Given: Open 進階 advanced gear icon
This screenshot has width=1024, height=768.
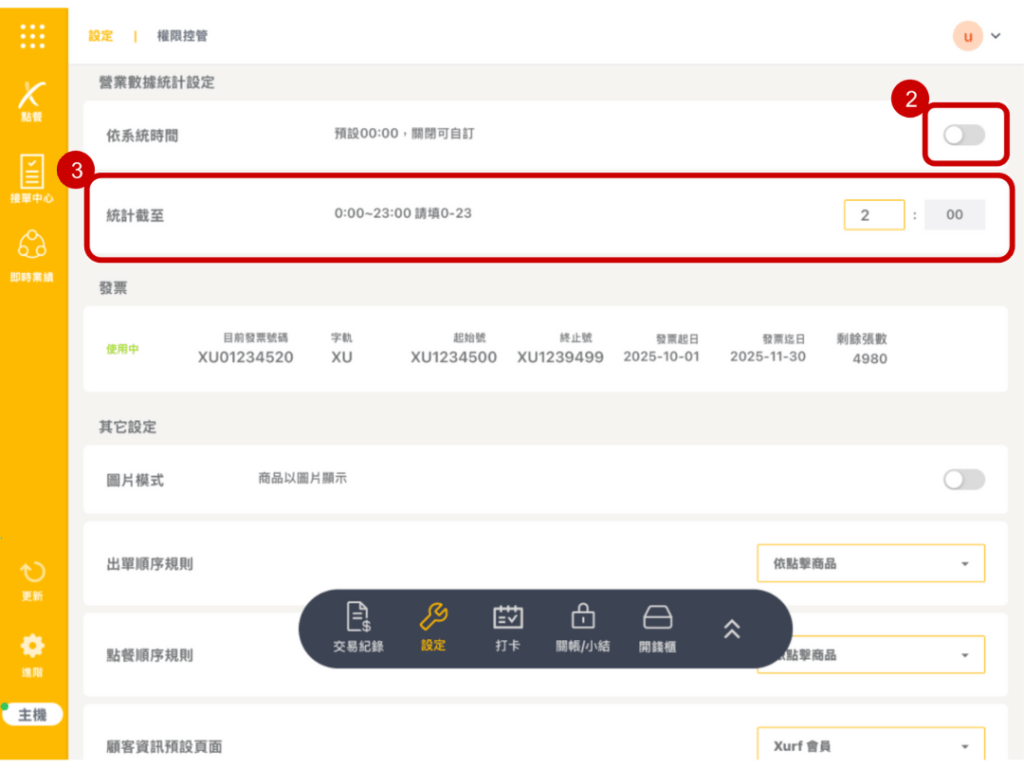Looking at the screenshot, I should 33,653.
